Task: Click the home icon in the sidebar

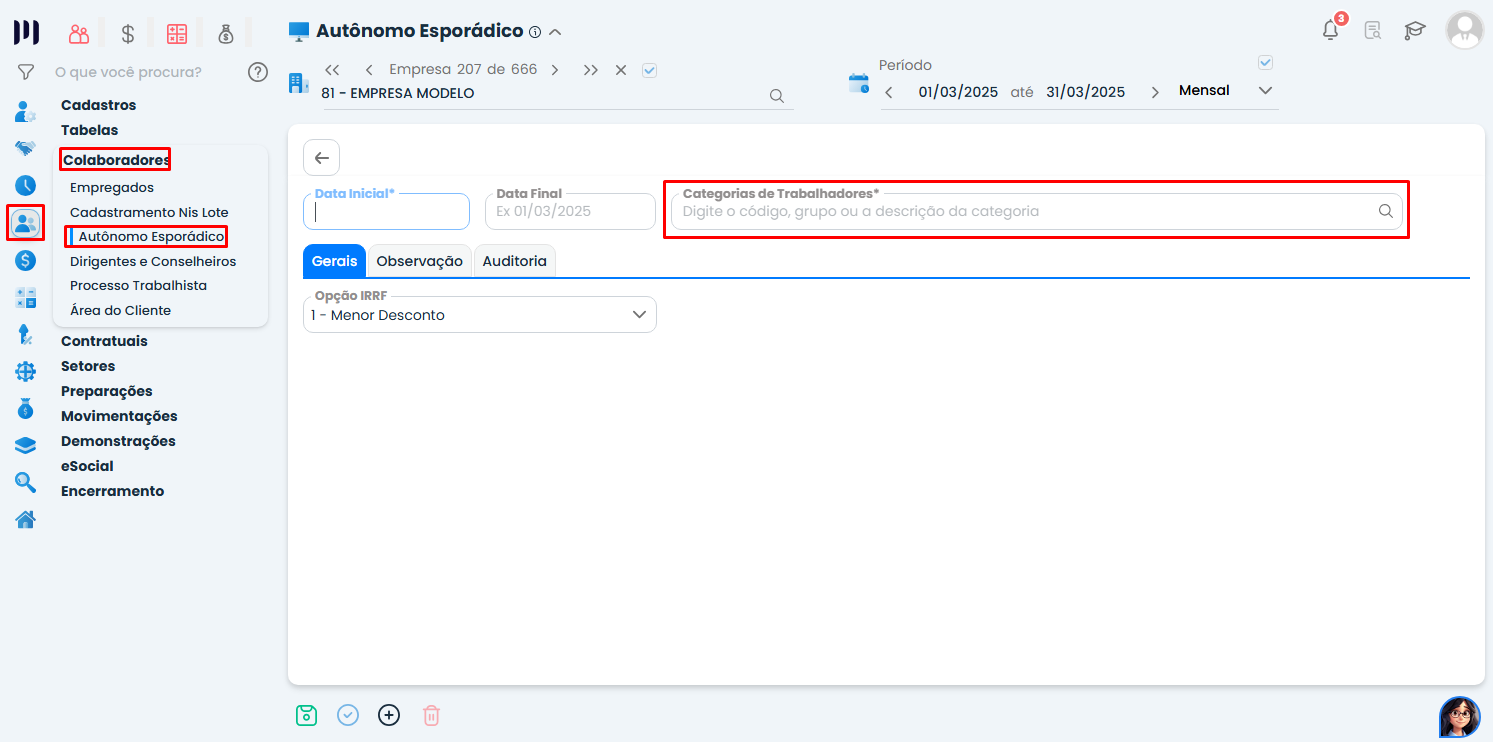Action: (25, 519)
